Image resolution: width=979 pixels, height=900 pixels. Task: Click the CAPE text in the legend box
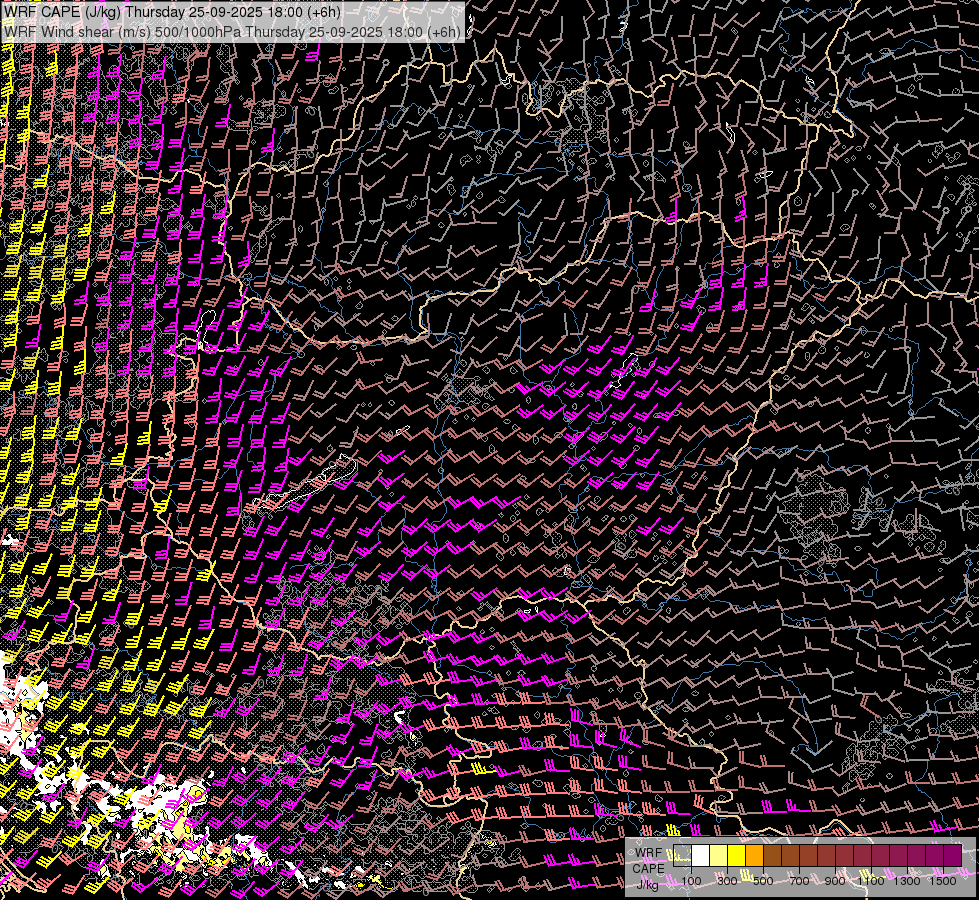coord(649,867)
